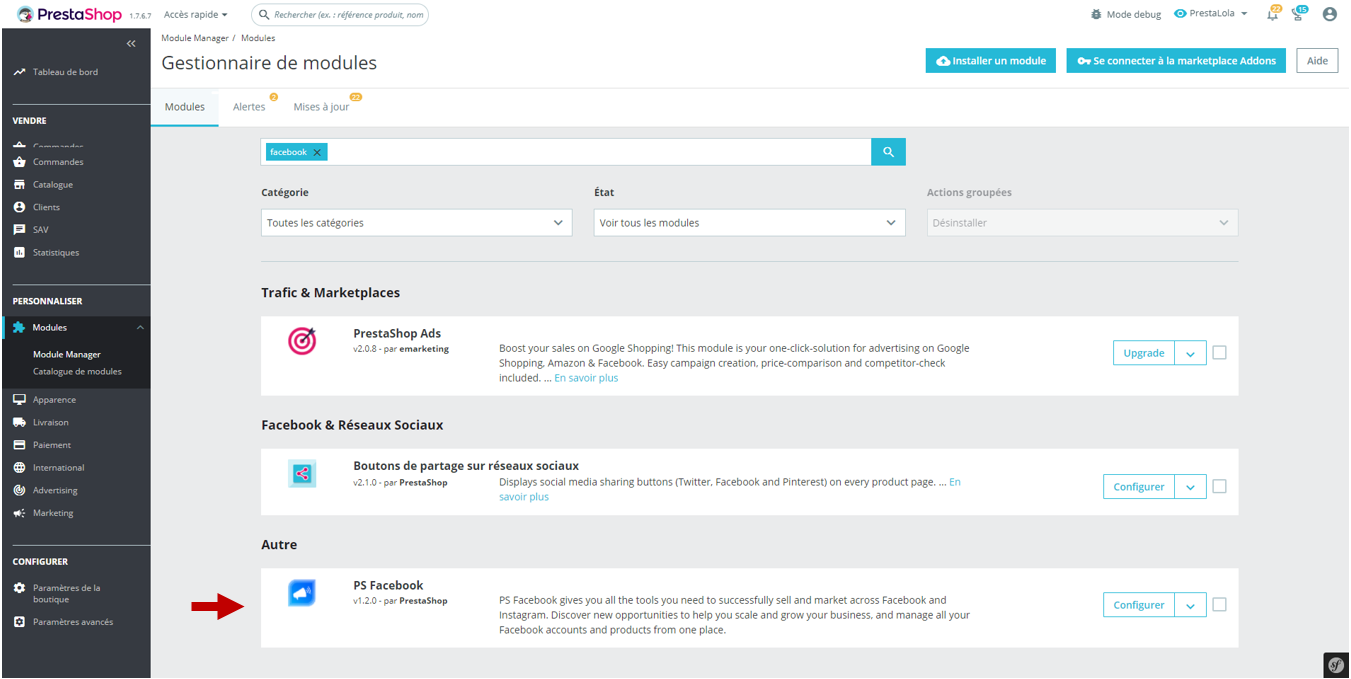
Task: Click Se connecter à la marketplace Addons
Action: (x=1176, y=61)
